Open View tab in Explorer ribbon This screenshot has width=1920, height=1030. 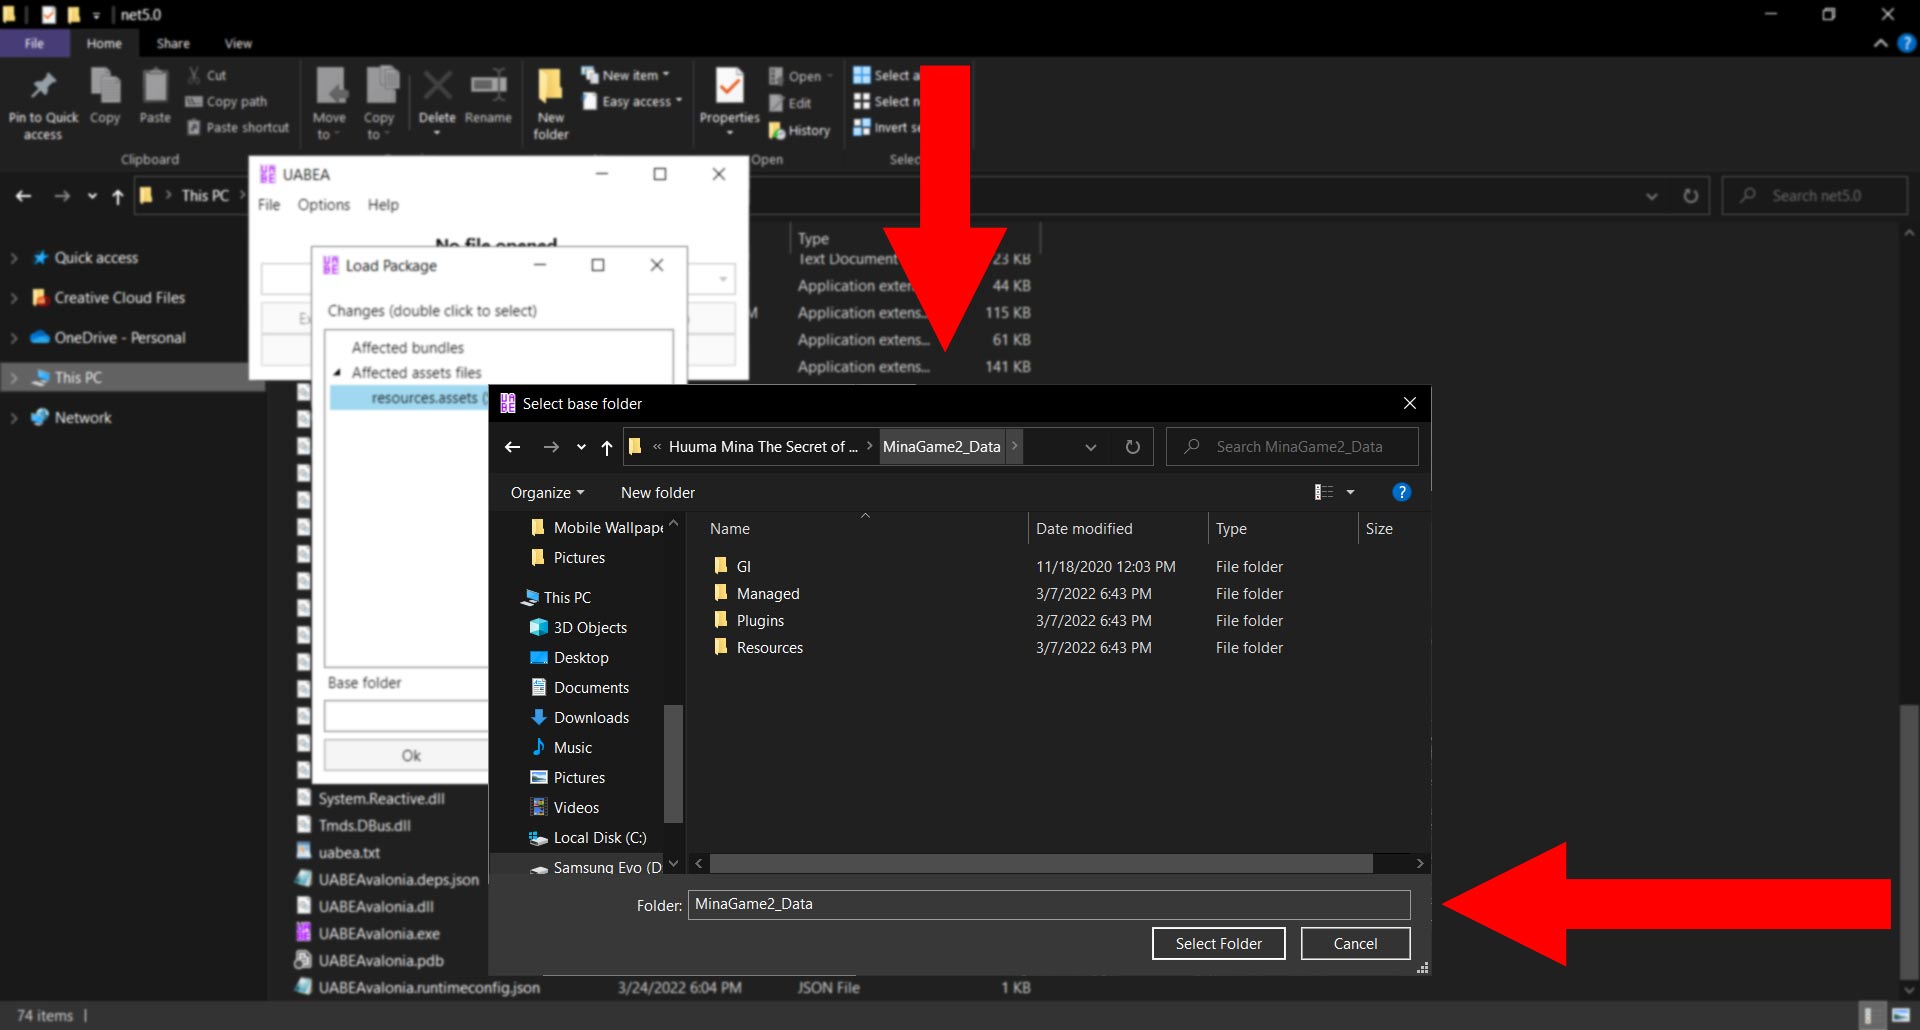pyautogui.click(x=238, y=43)
